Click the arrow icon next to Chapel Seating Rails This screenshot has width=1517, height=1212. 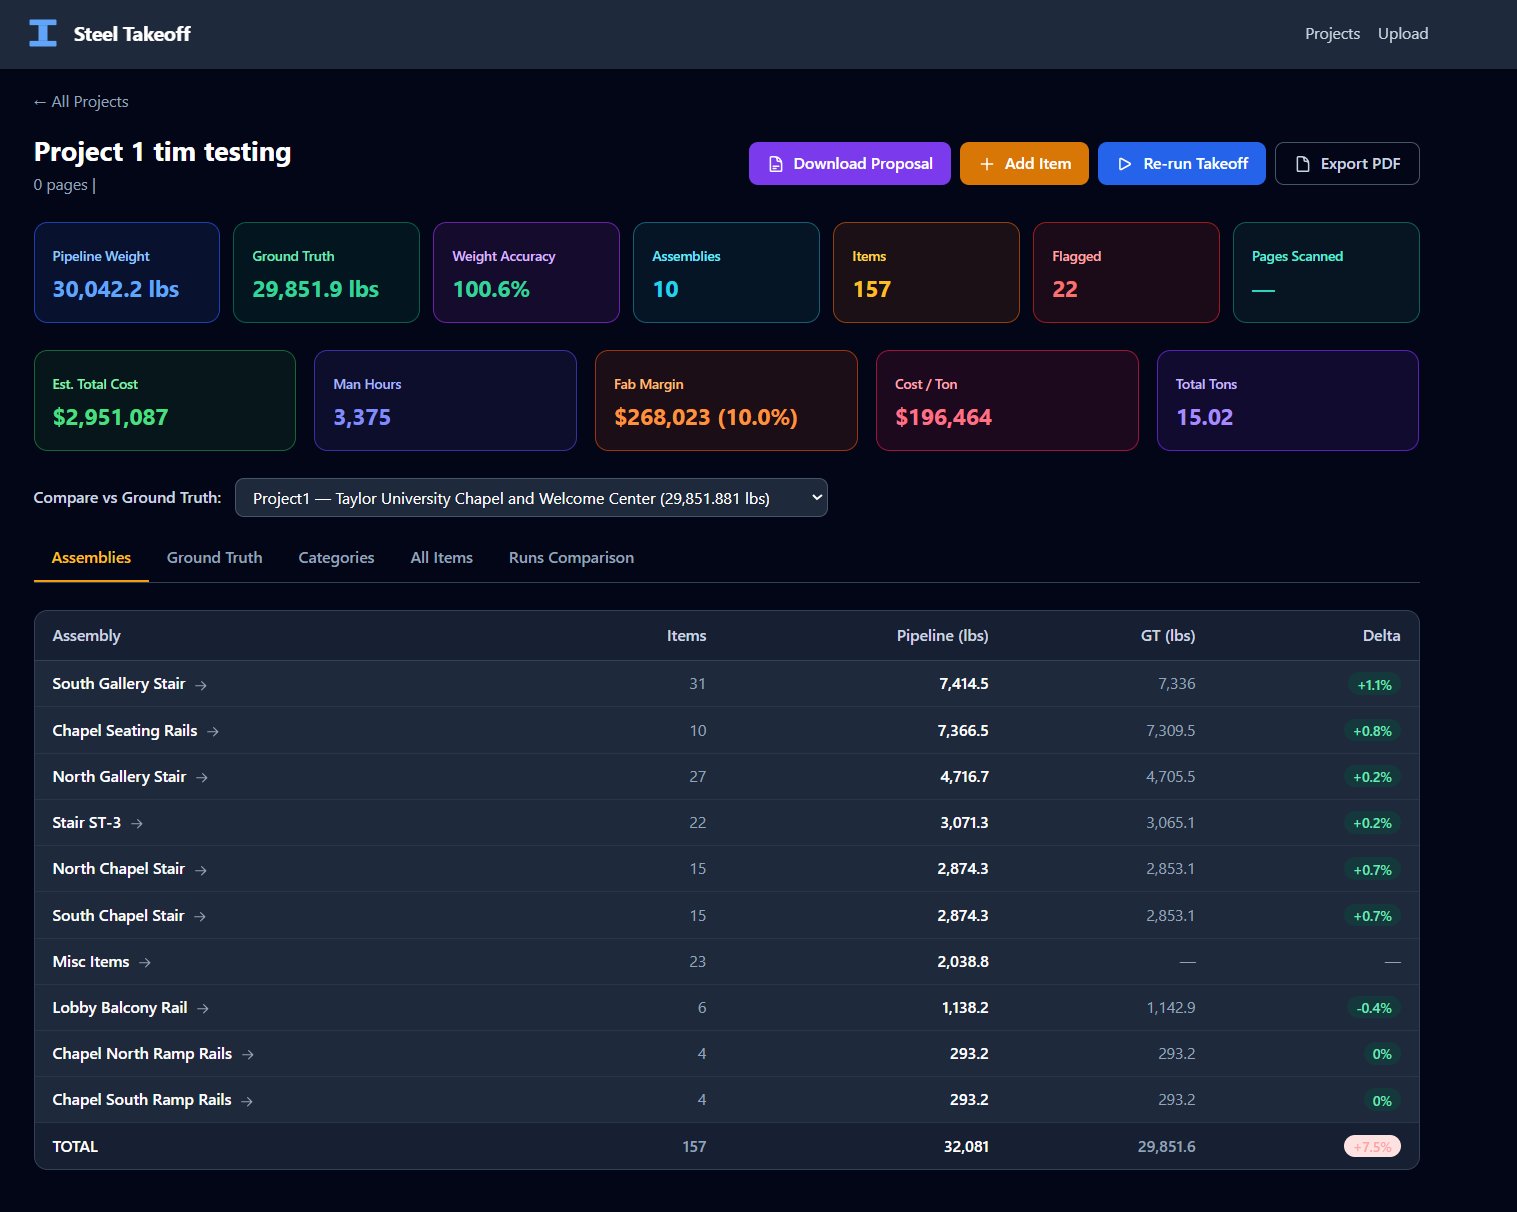pyautogui.click(x=213, y=731)
